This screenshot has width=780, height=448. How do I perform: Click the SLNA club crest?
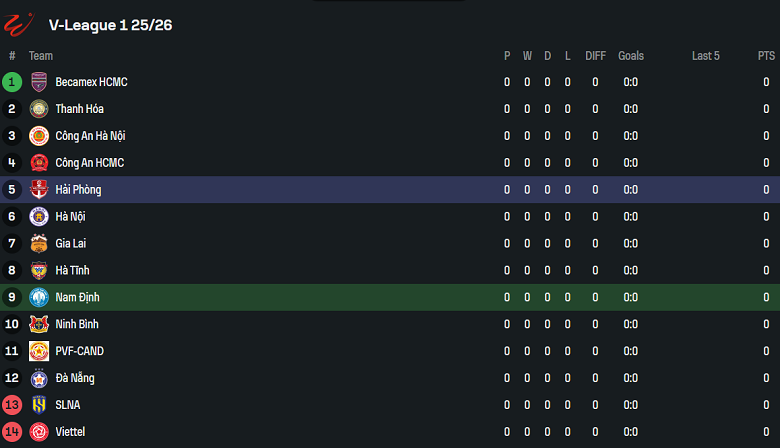39,405
